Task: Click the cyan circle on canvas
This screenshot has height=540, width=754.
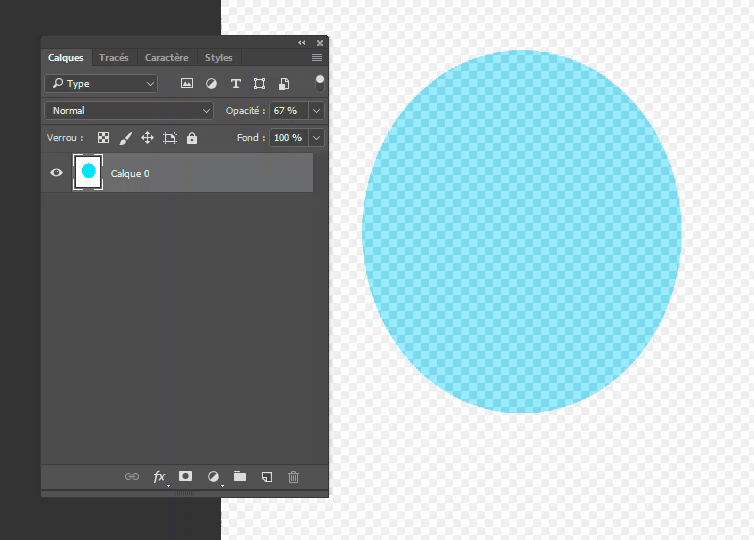Action: click(522, 231)
